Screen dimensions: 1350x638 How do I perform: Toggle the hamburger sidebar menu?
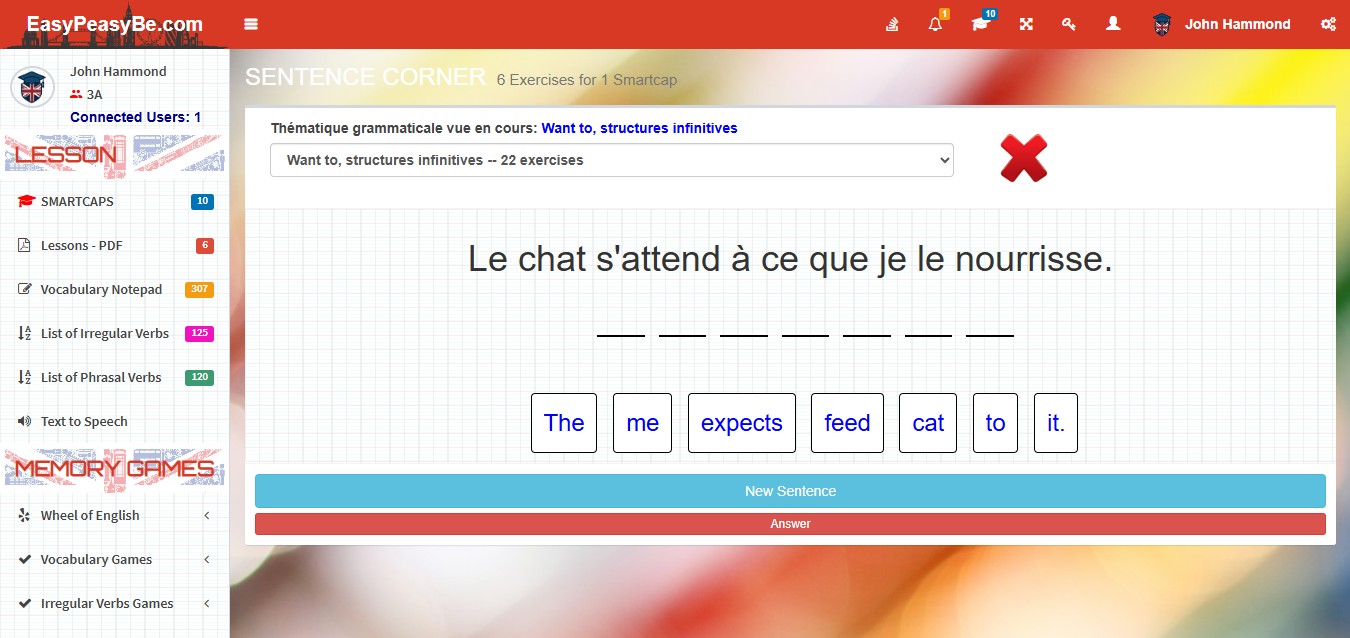[251, 24]
